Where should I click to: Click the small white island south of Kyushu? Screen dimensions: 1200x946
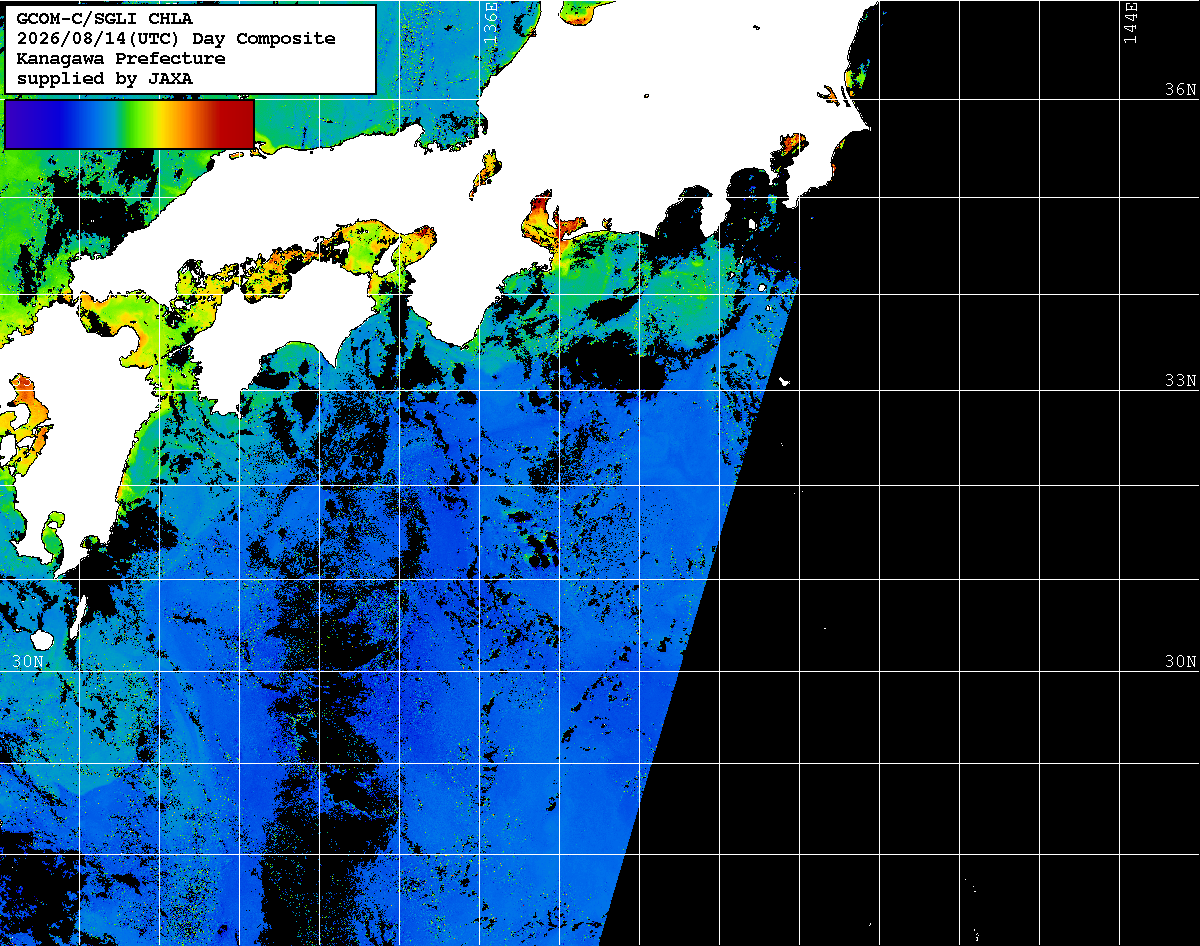coord(42,639)
